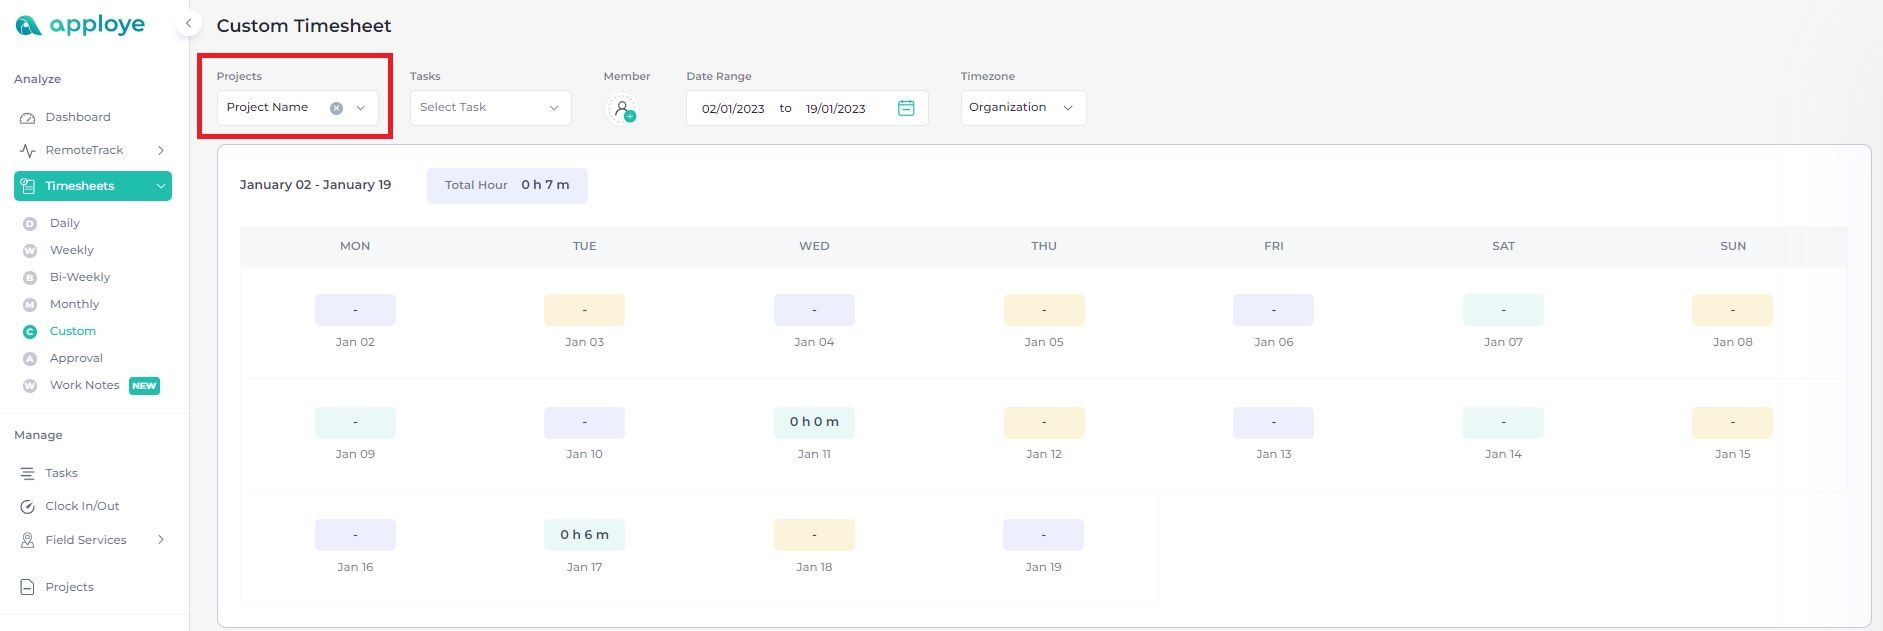The height and width of the screenshot is (631, 1883).
Task: Open the Select Task dropdown
Action: (490, 108)
